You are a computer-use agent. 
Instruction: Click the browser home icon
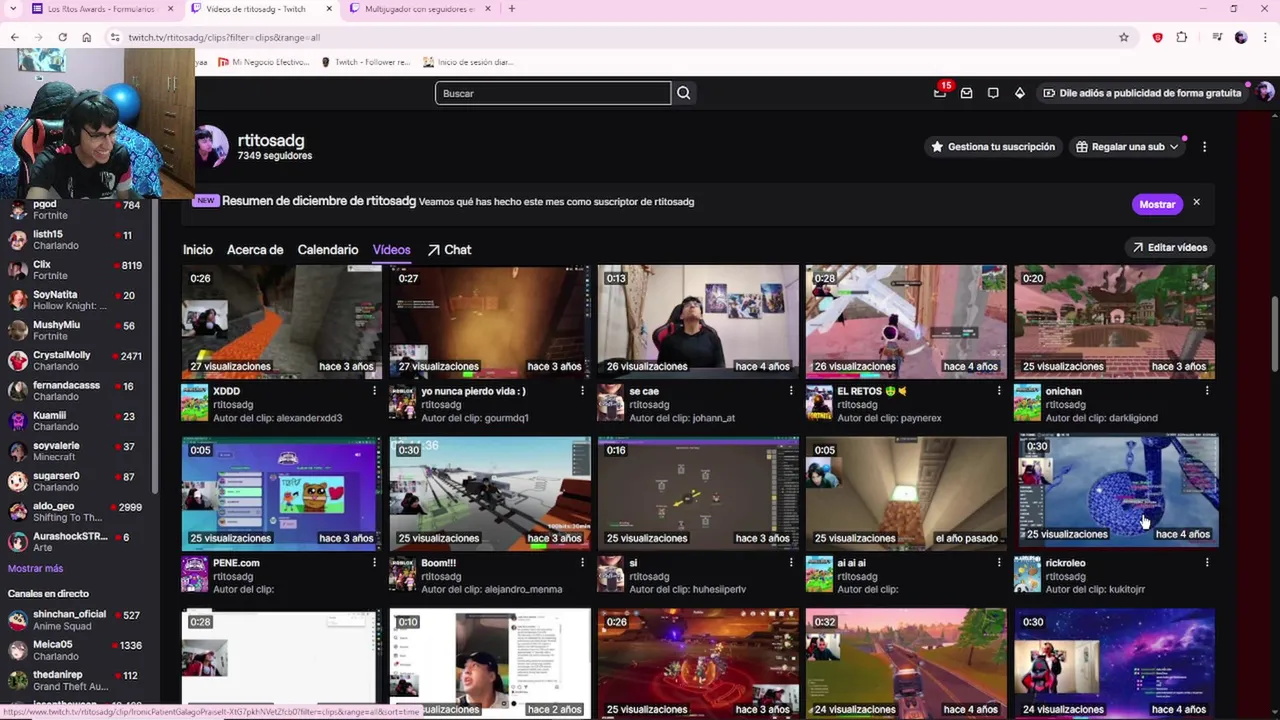coord(87,37)
